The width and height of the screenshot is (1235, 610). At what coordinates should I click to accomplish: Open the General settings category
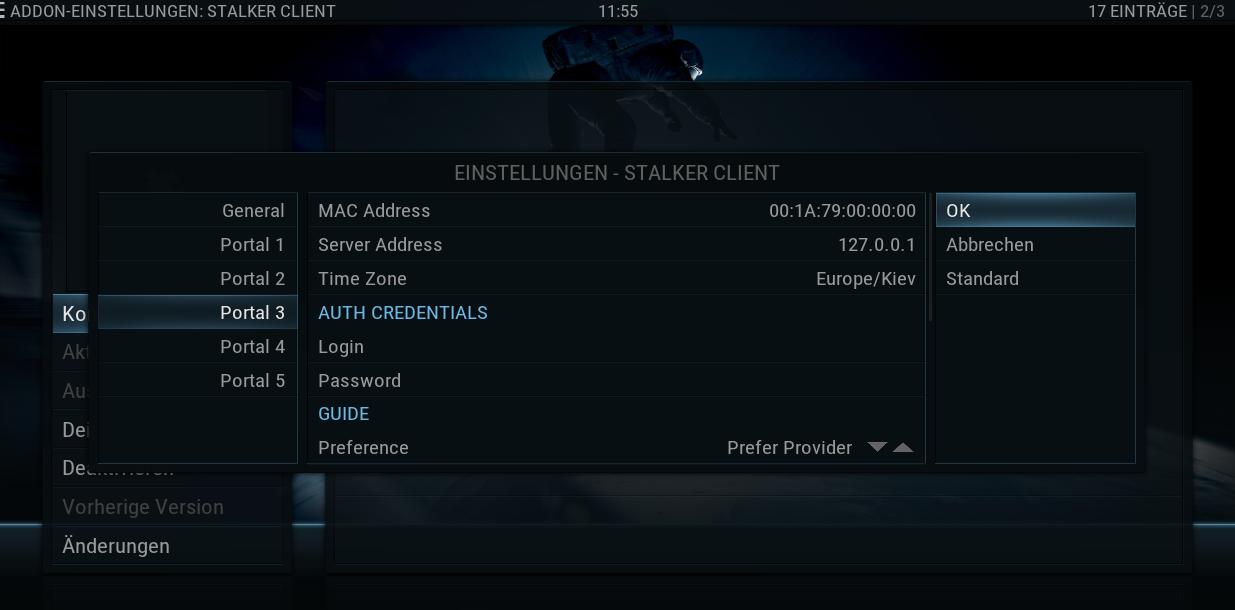pos(198,211)
